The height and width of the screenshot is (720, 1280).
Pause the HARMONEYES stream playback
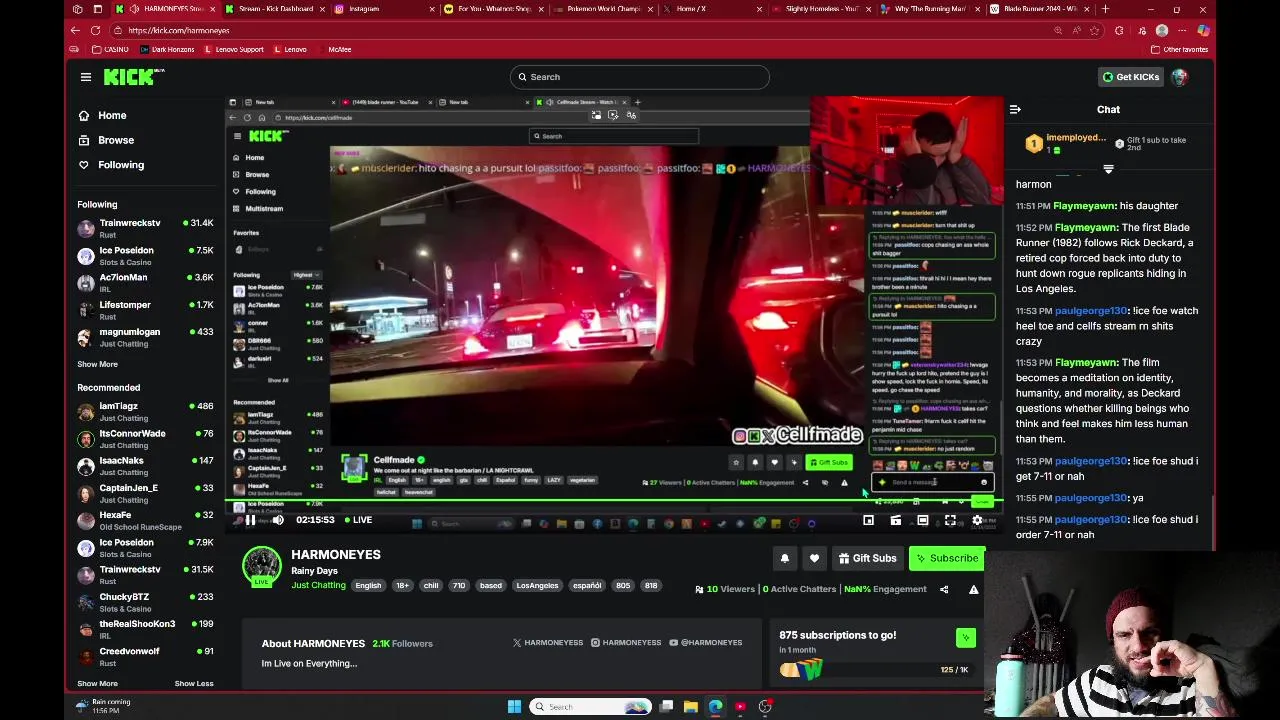click(x=250, y=520)
